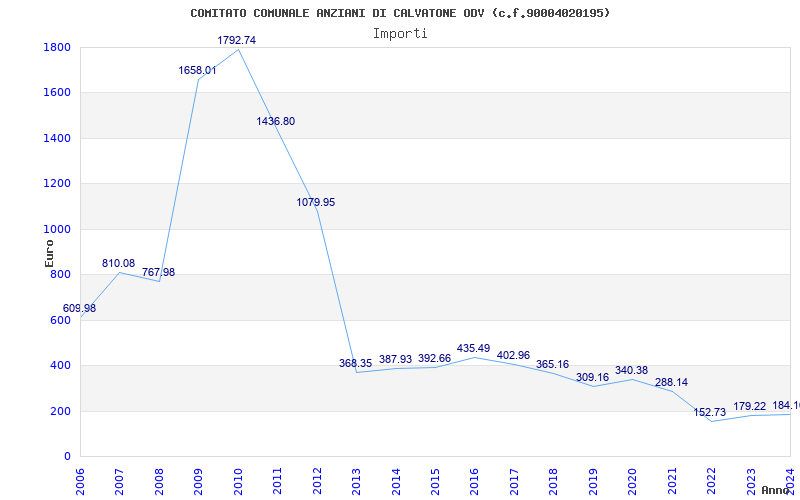Select the 392.66 data label

coord(435,359)
